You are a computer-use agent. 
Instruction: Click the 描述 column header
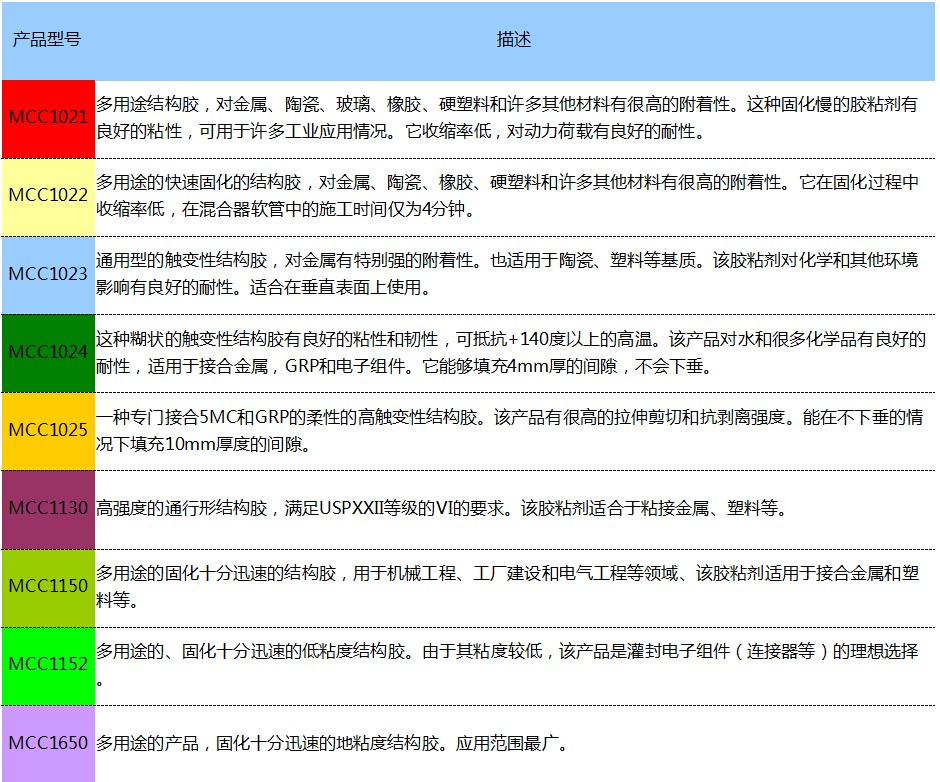(514, 40)
